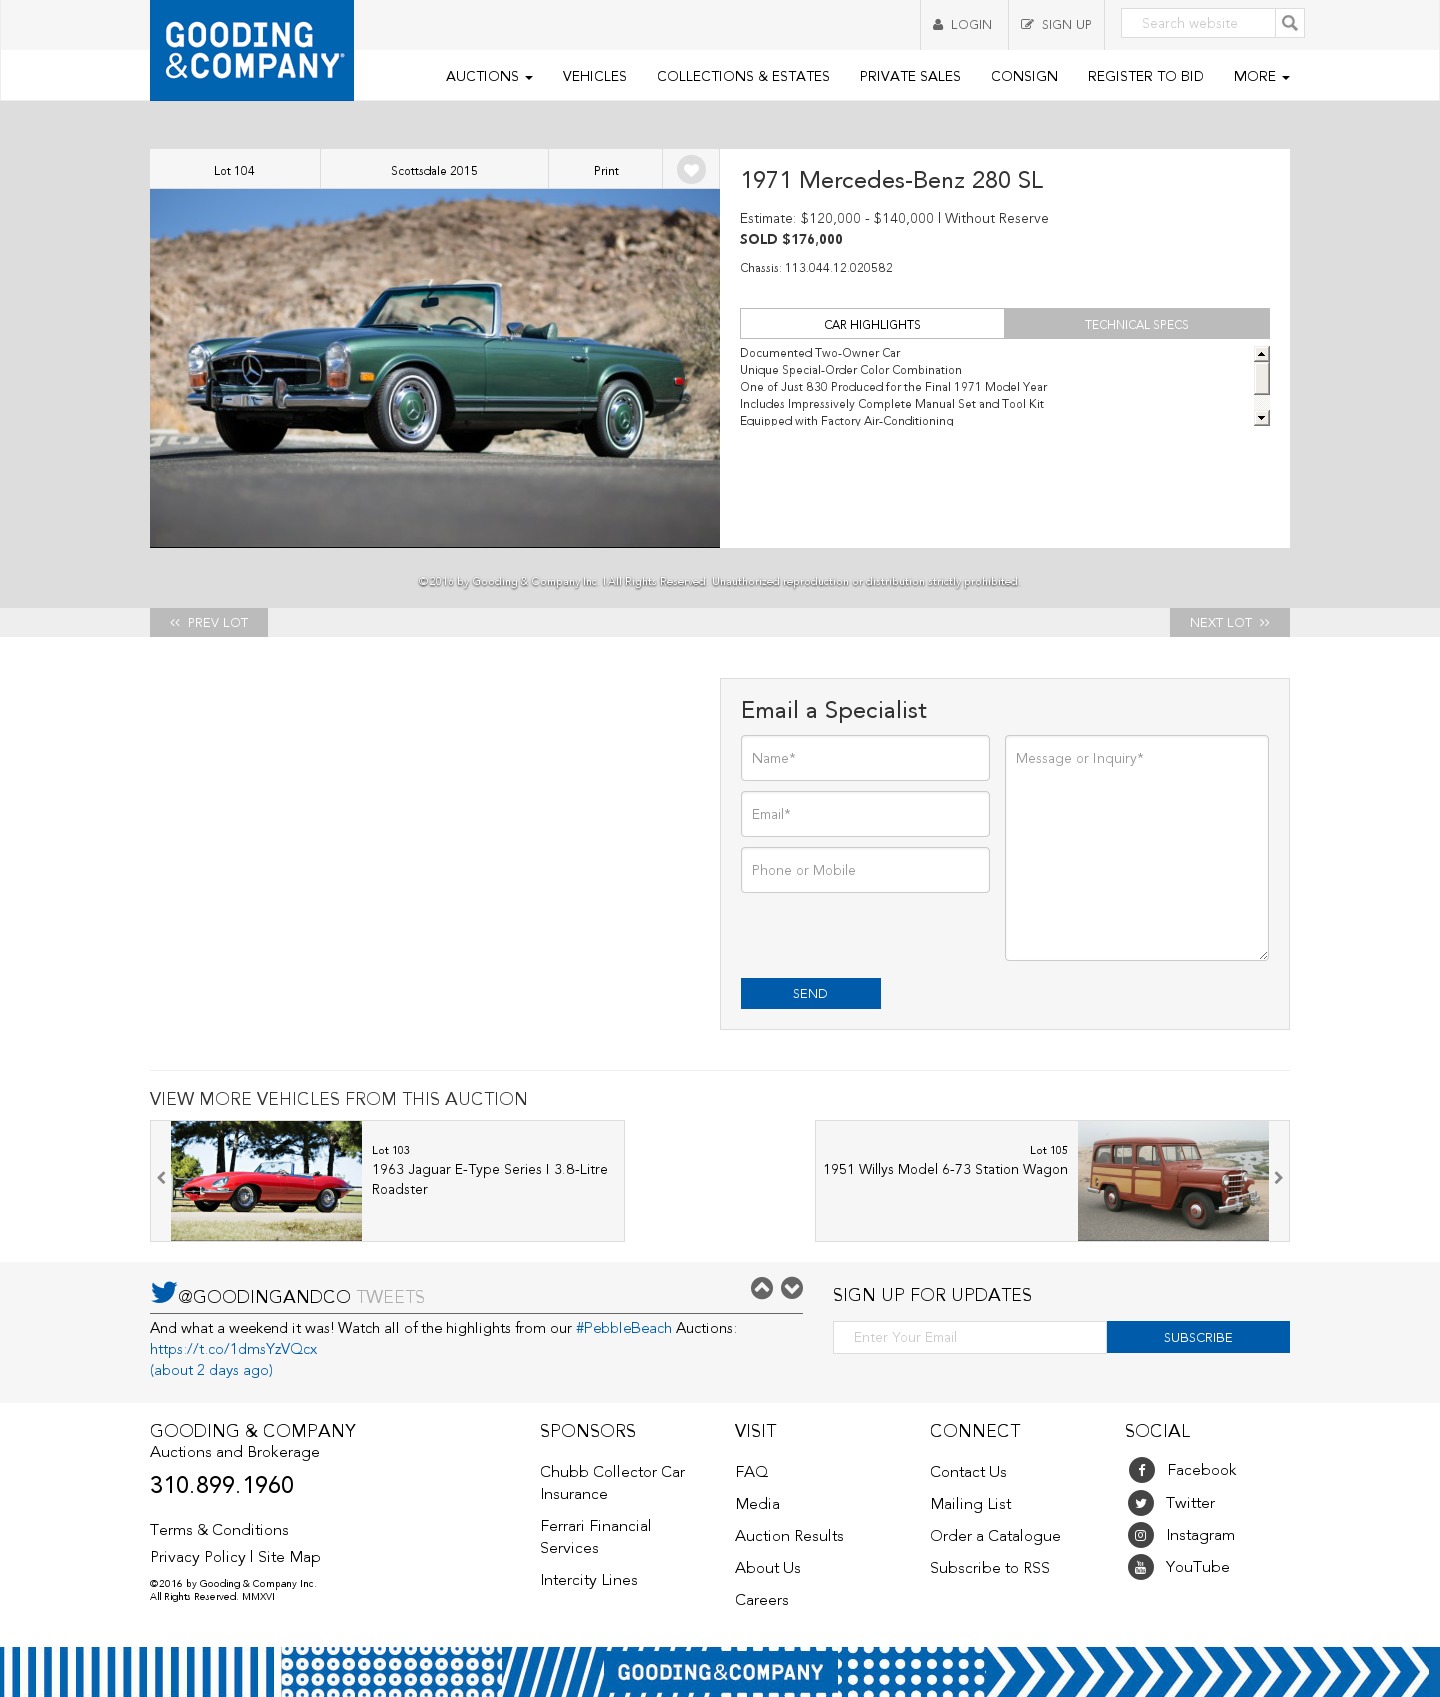Open the About Us link
The width and height of the screenshot is (1440, 1697).
768,1568
